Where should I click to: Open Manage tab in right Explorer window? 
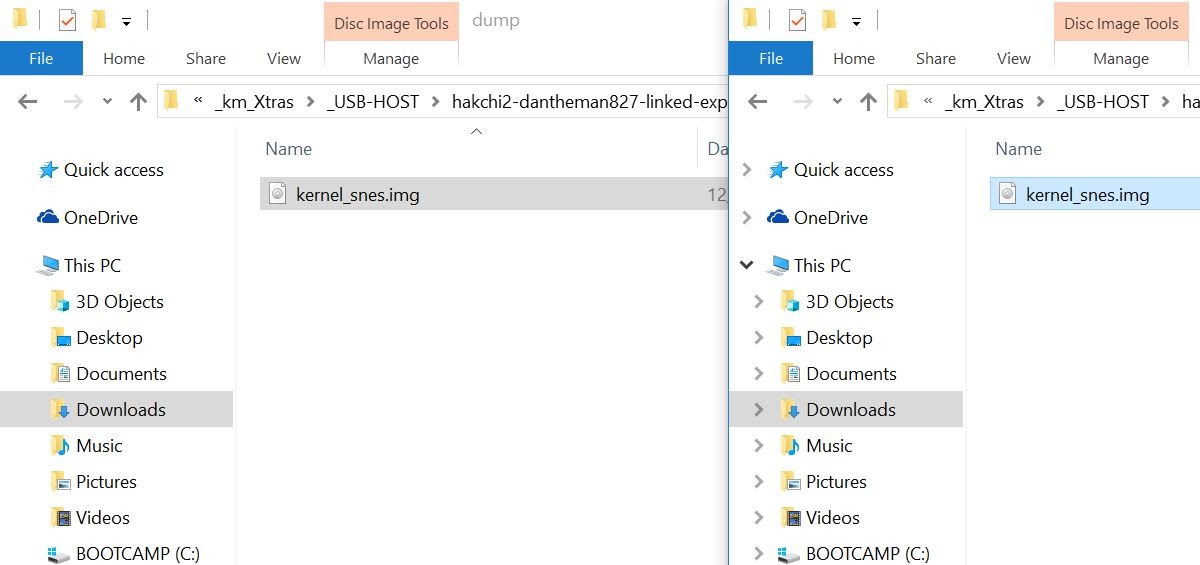(1121, 58)
